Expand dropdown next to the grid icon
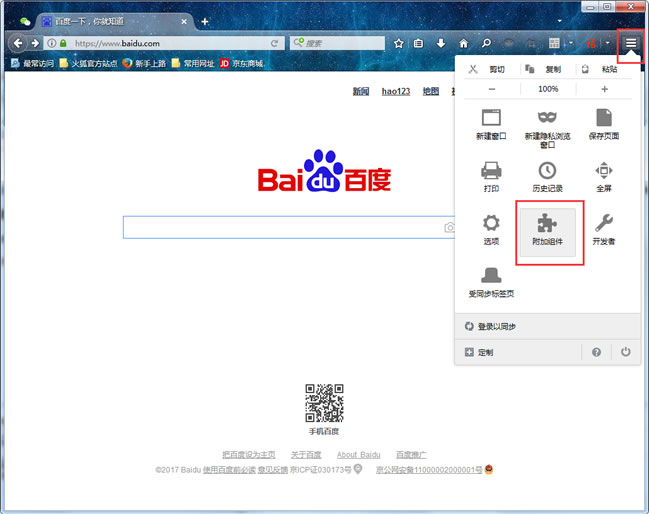The width and height of the screenshot is (649, 514). 571,43
